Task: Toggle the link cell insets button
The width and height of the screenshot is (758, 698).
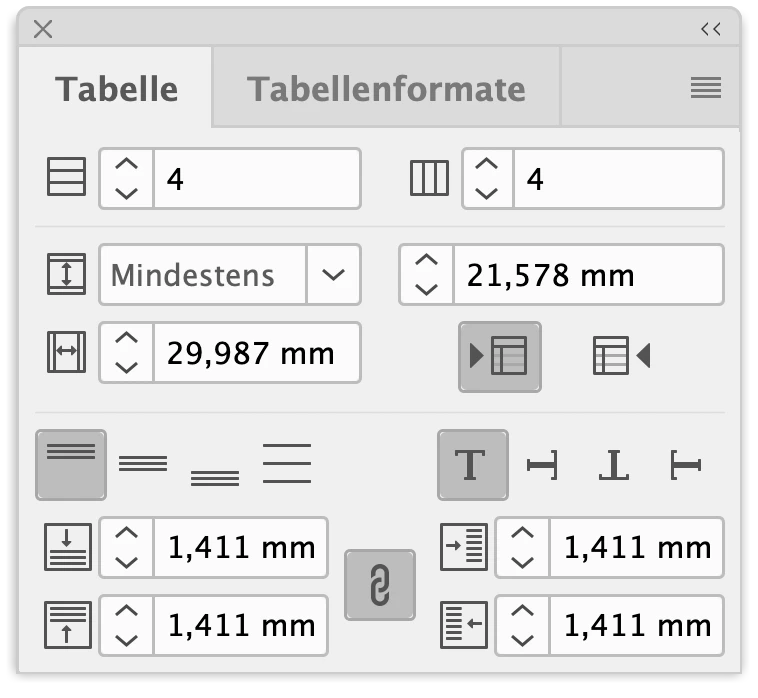Action: click(379, 584)
